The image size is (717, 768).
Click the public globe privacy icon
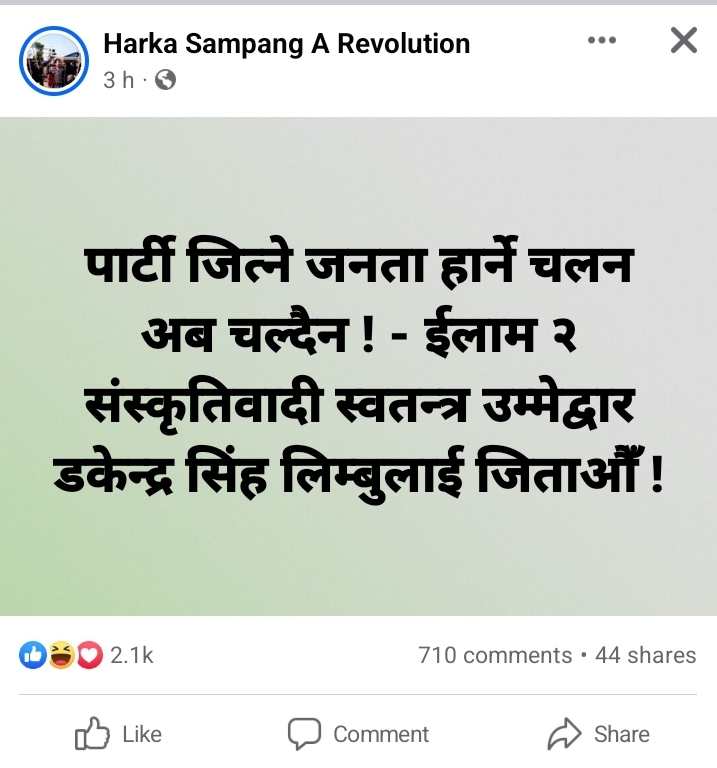166,79
